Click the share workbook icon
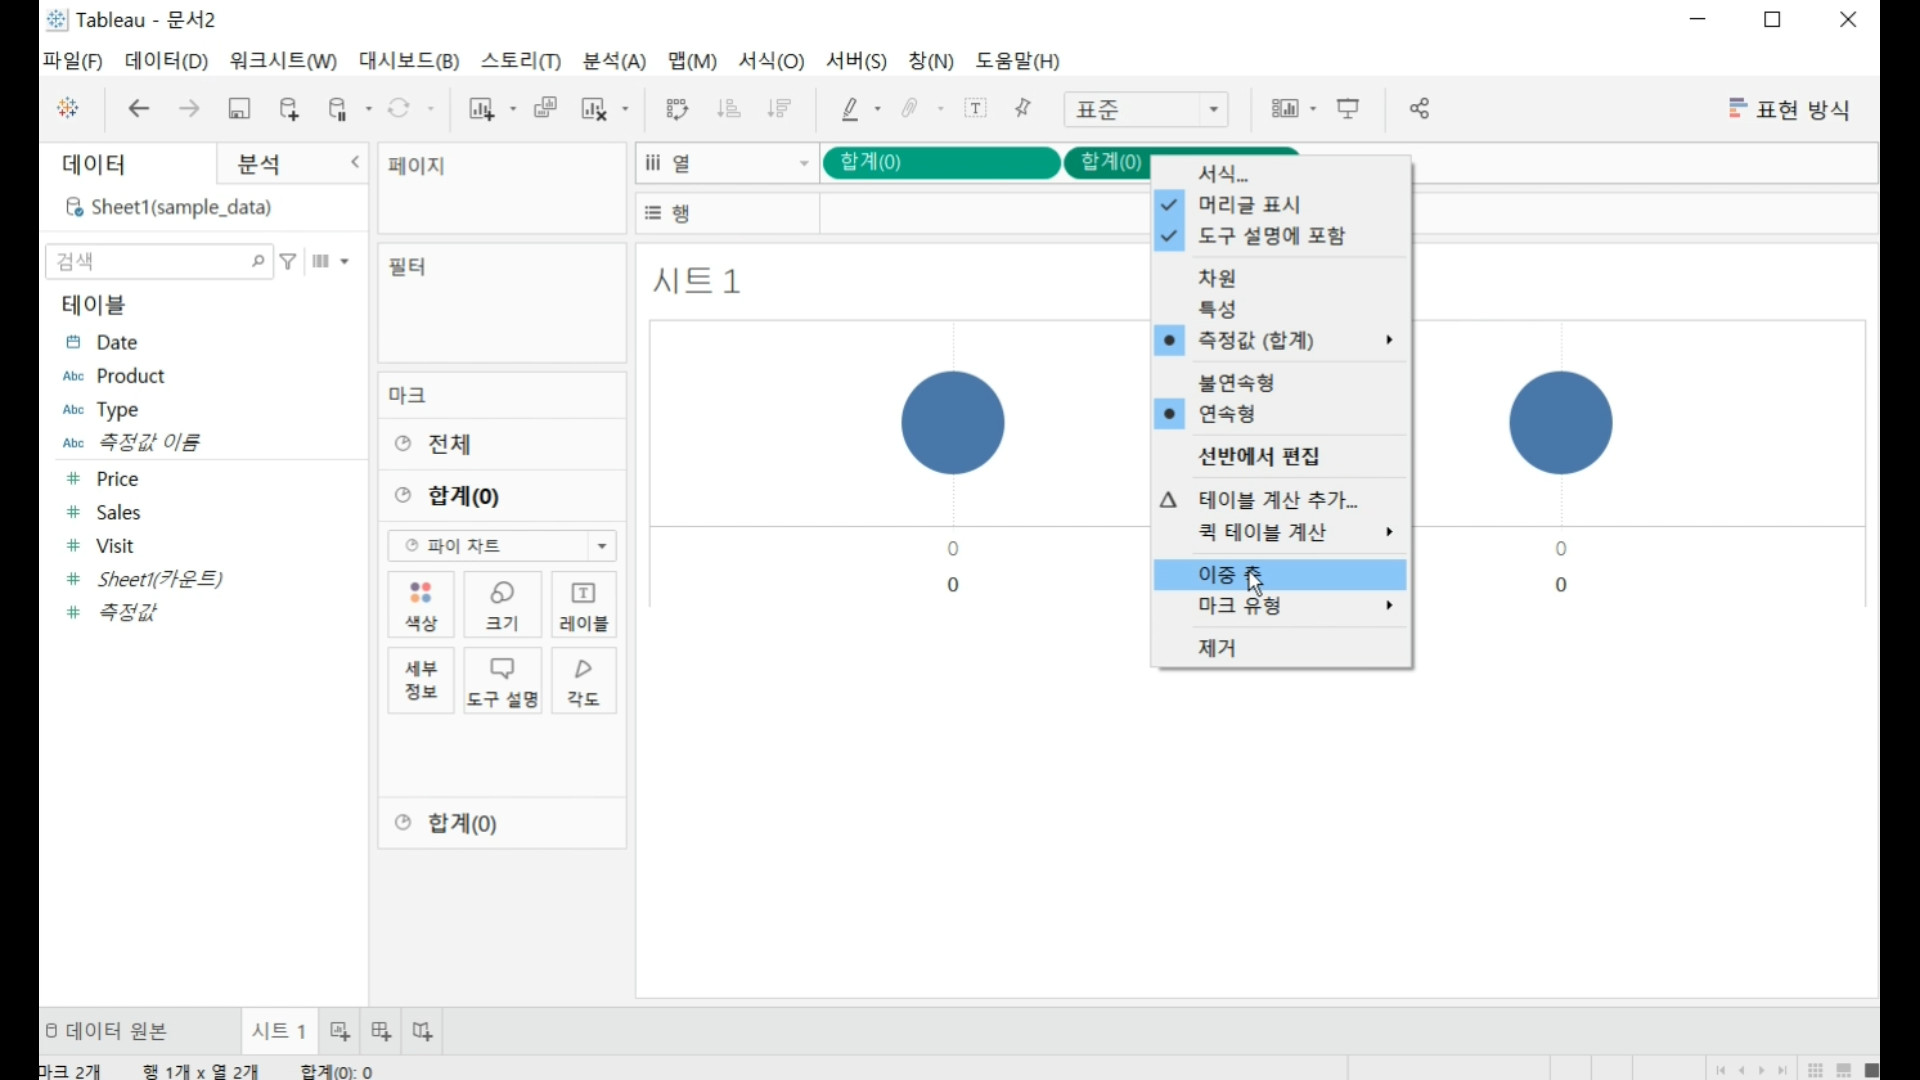1920x1080 pixels. 1419,108
